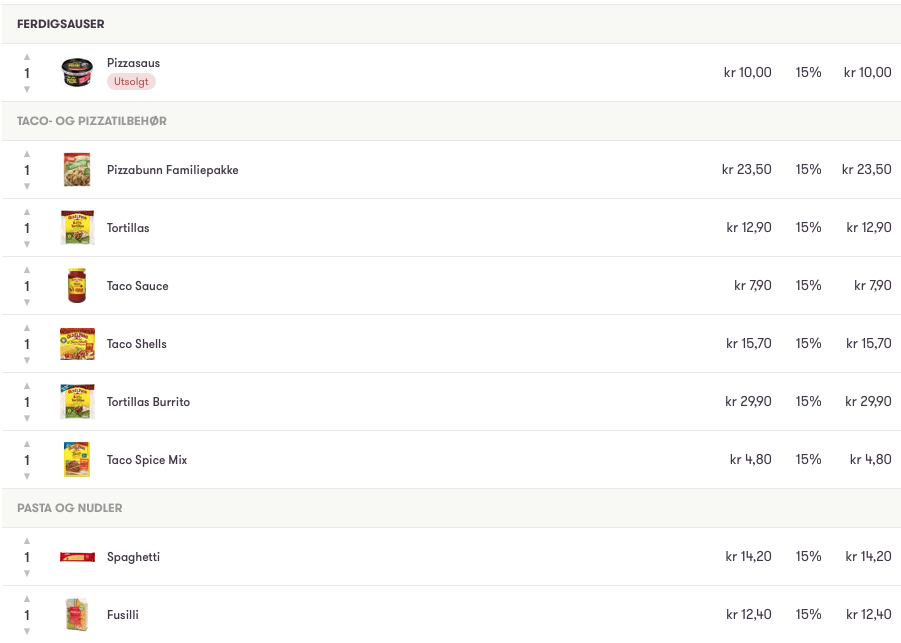Viewport: 901px width, 643px height.
Task: Decrease Taco Sauce quantity using down arrow
Action: [x=27, y=302]
